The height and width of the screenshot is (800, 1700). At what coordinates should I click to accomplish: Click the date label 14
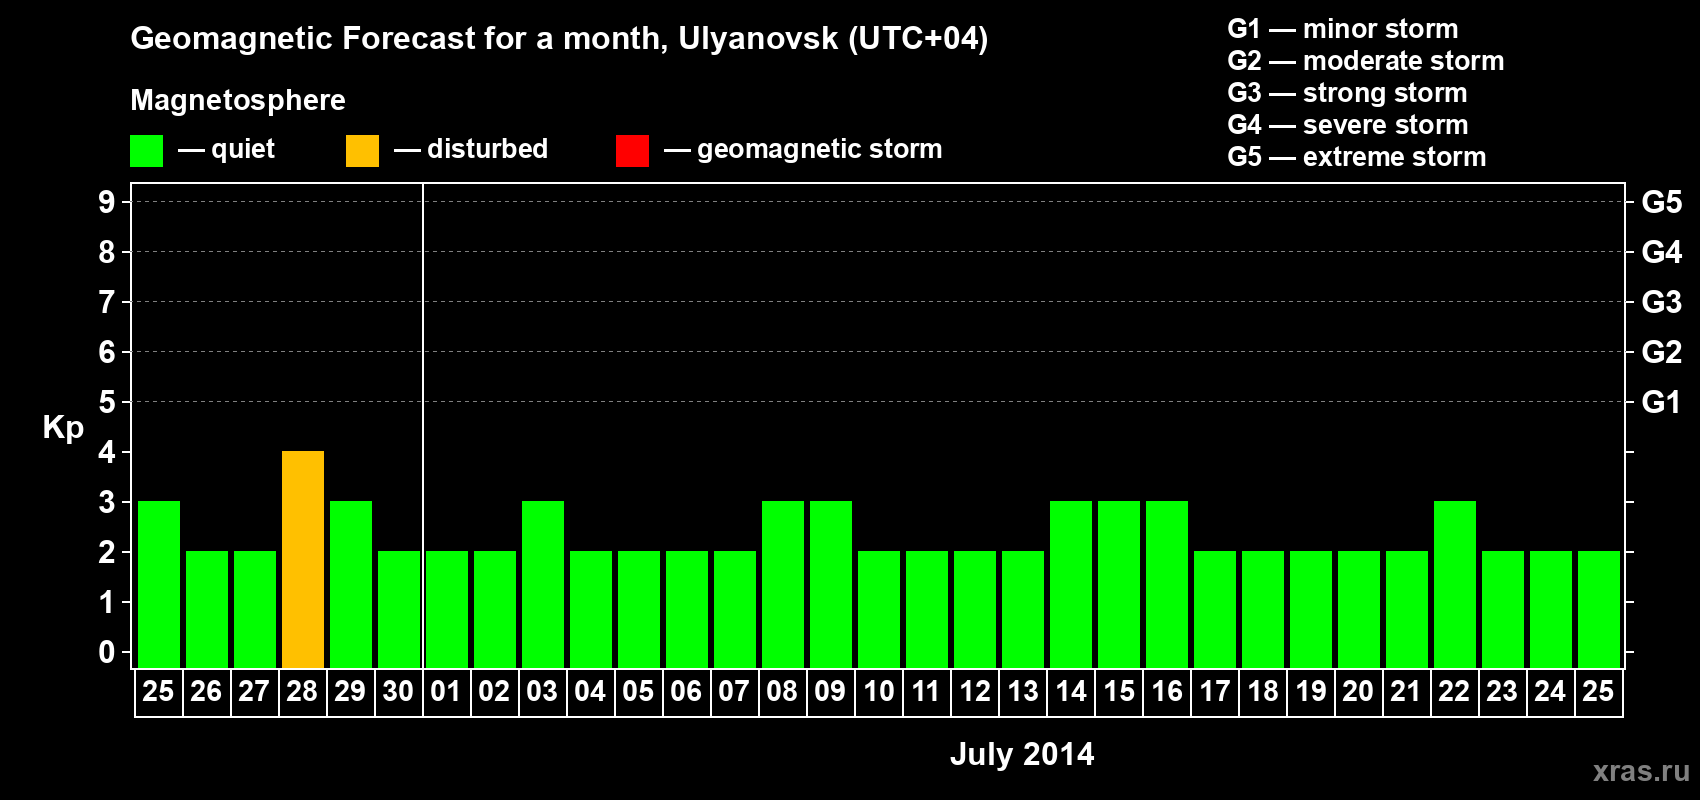coord(1070,691)
